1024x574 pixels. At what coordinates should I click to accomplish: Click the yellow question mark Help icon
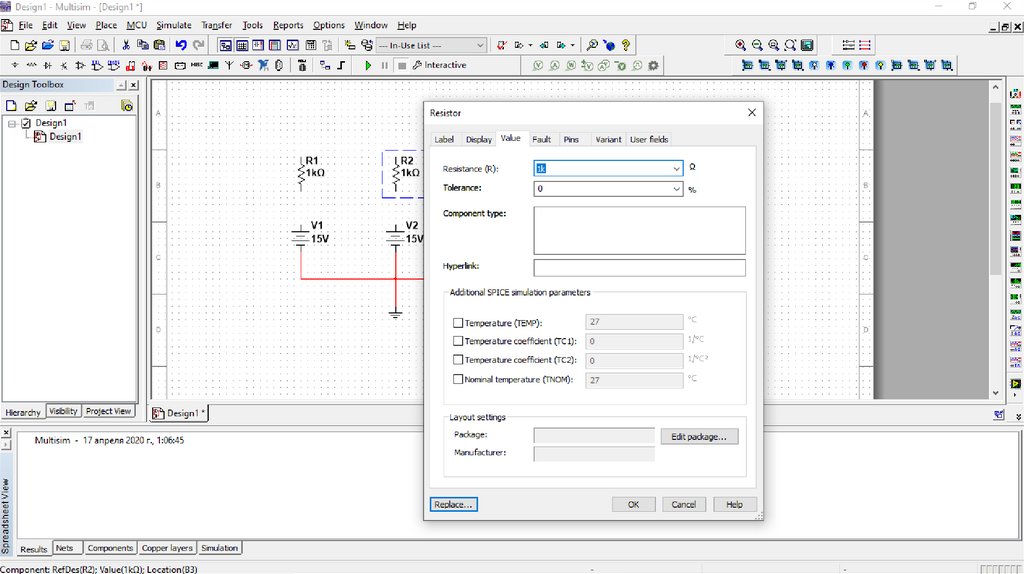626,45
